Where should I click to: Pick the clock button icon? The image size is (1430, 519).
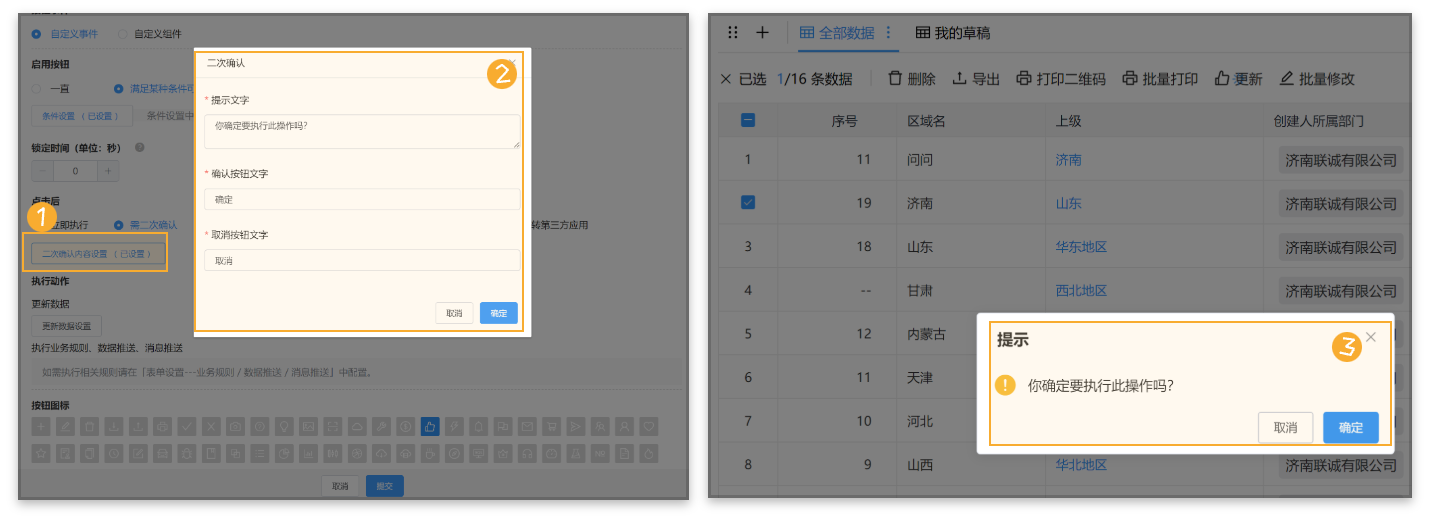(x=114, y=454)
